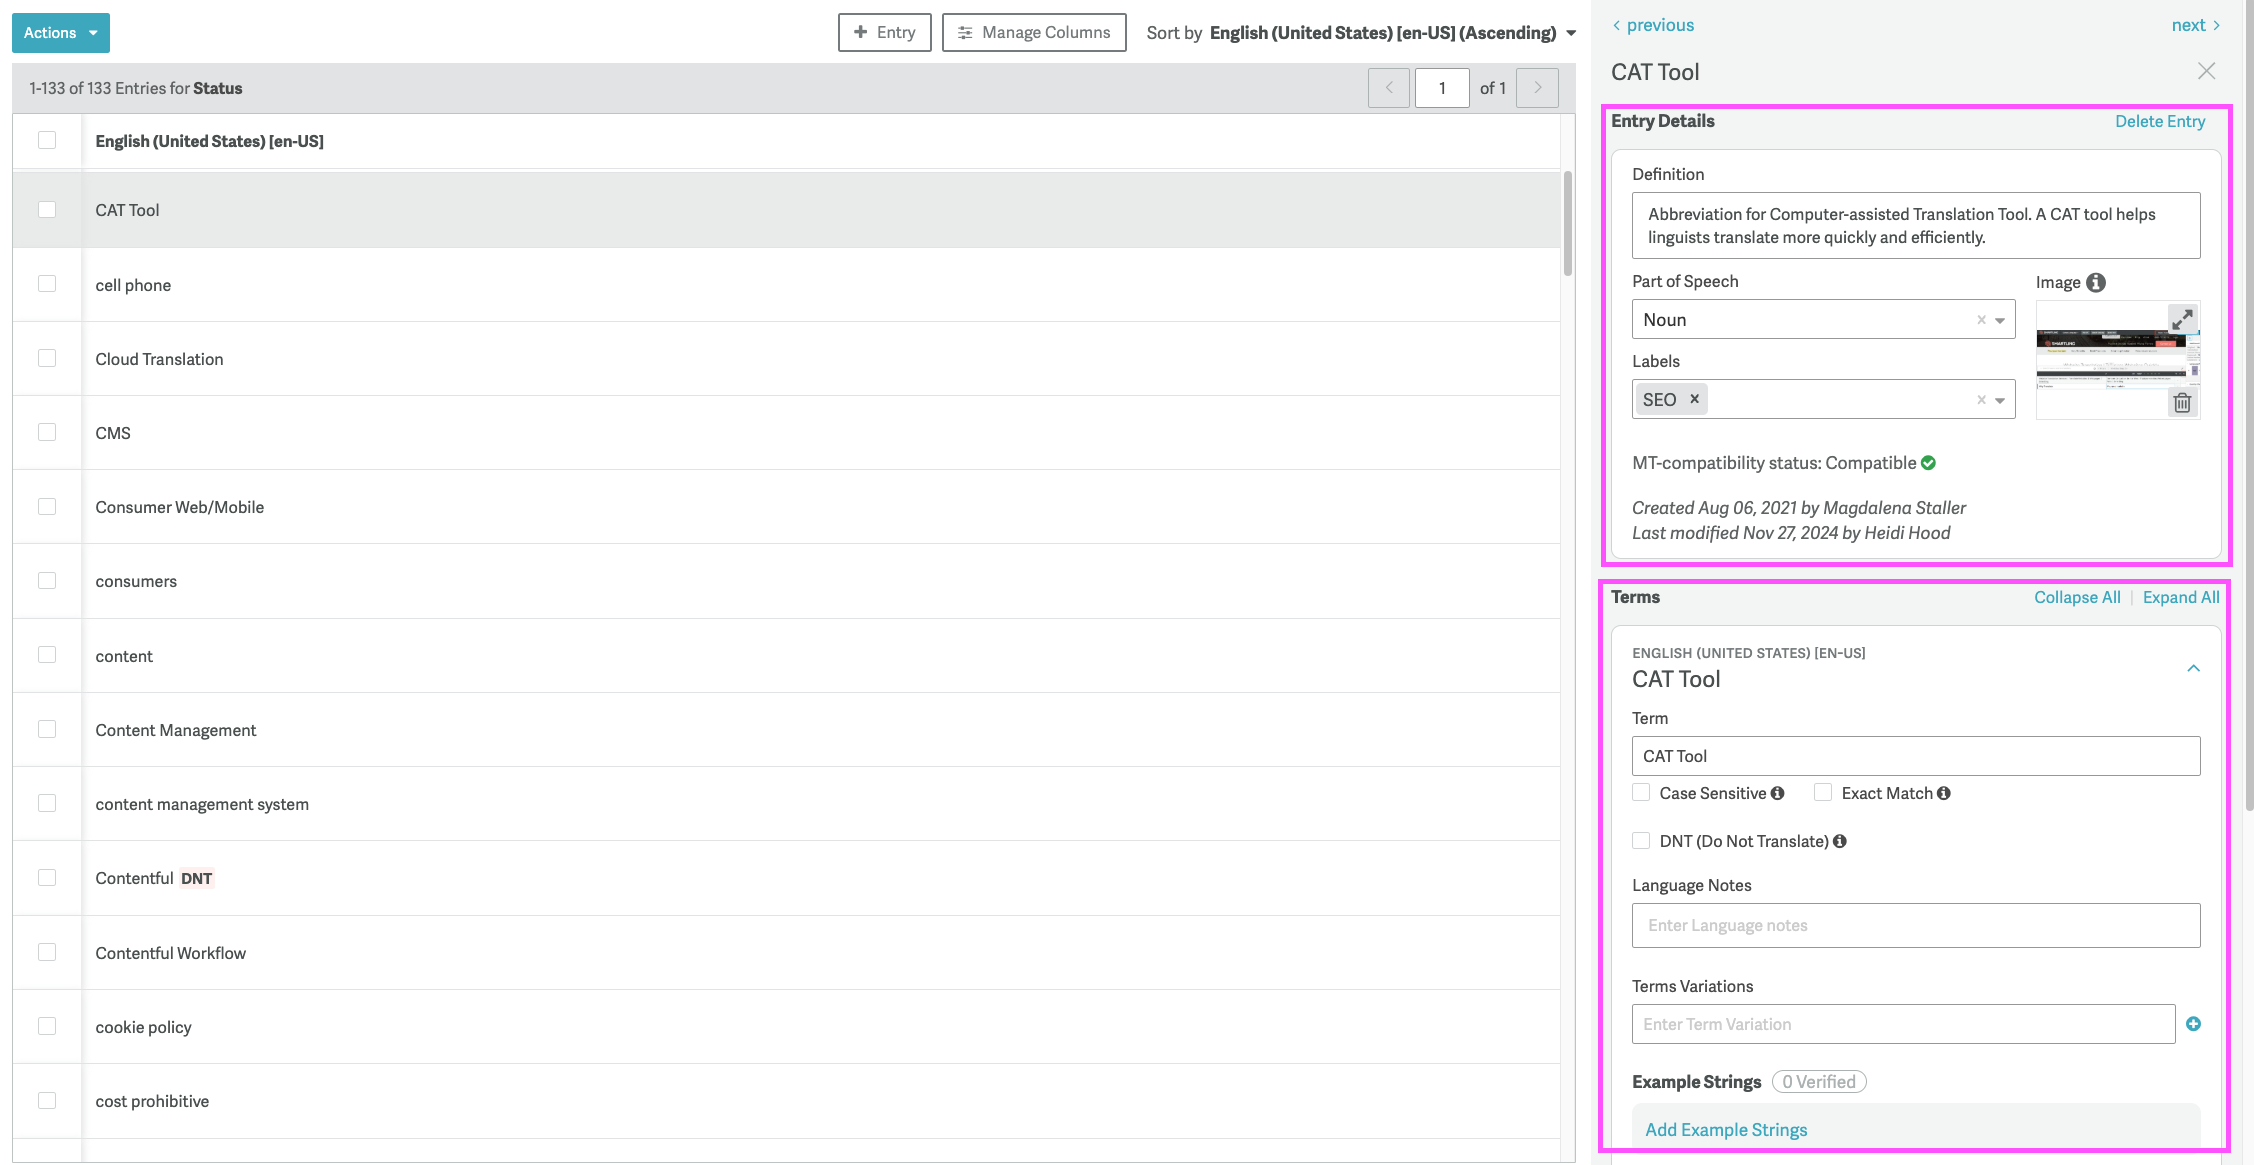This screenshot has width=2254, height=1165.
Task: Collapse the English CAT Tool term section
Action: pos(2193,668)
